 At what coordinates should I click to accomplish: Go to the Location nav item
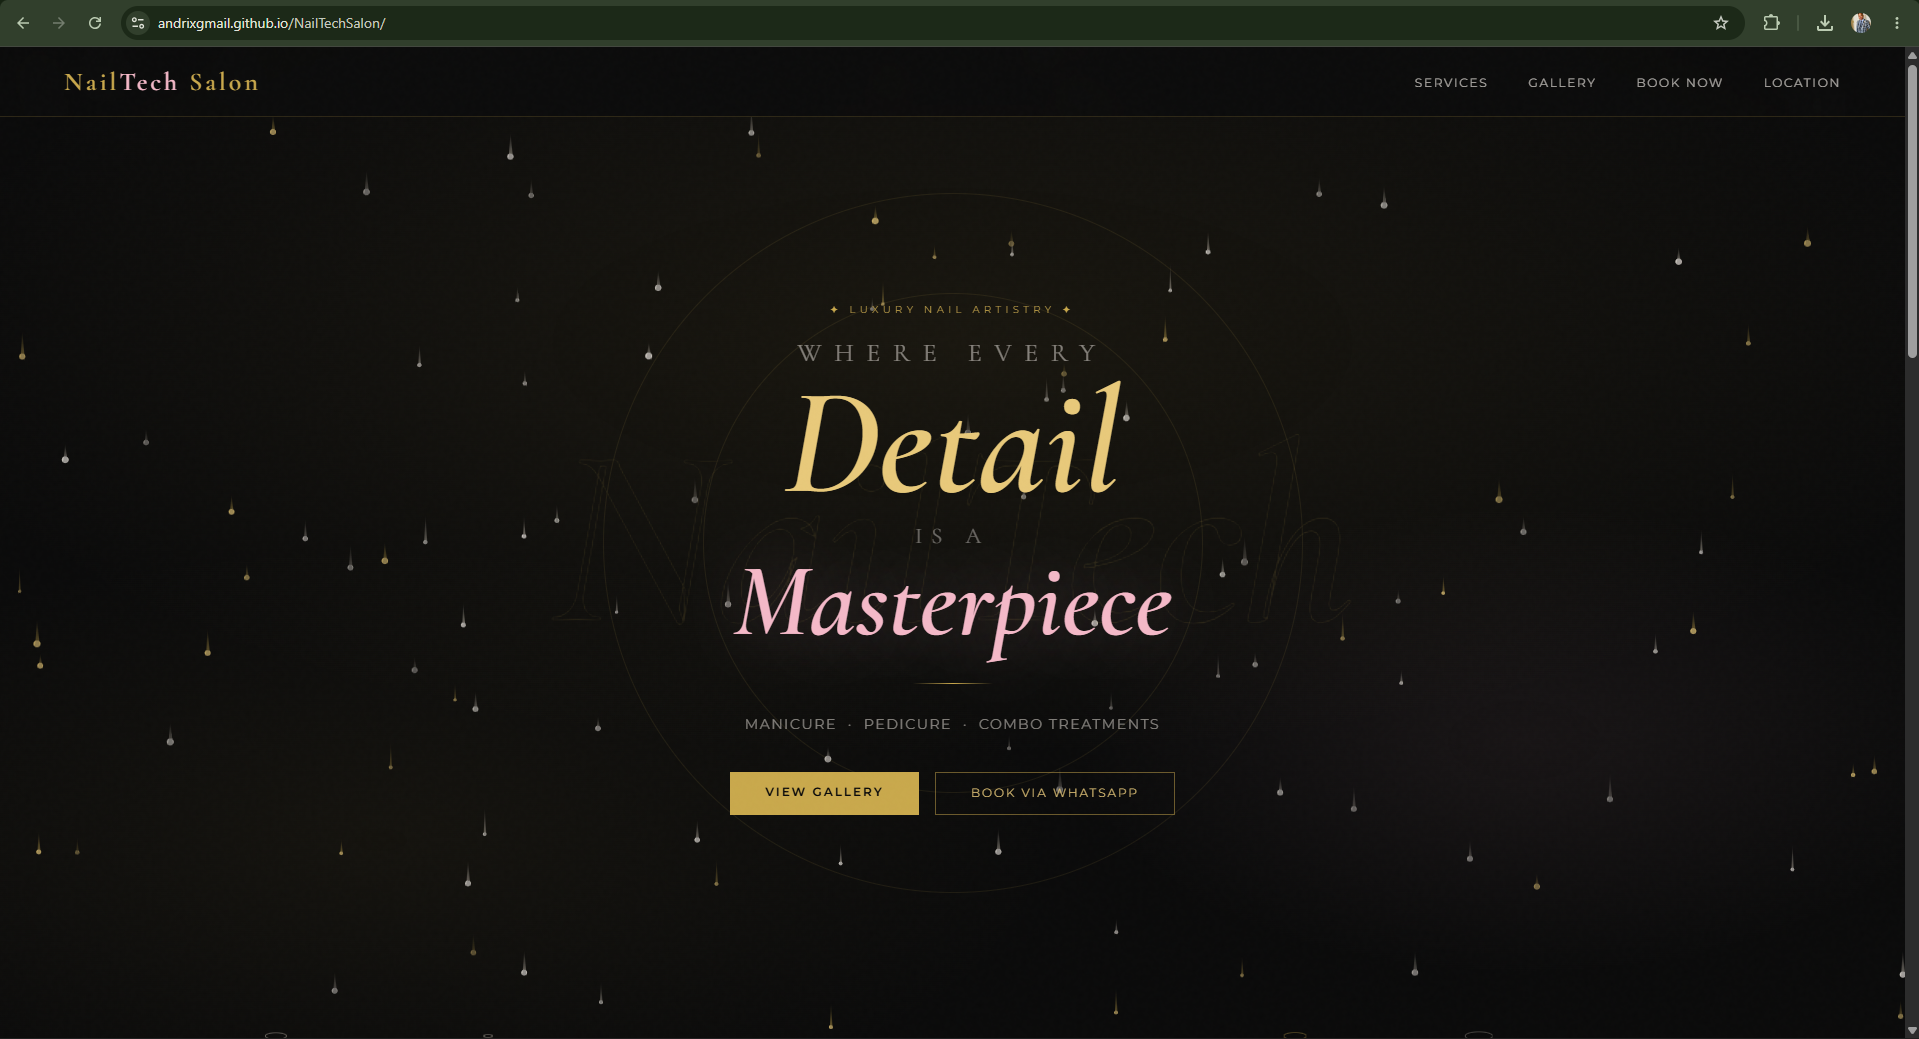point(1802,83)
